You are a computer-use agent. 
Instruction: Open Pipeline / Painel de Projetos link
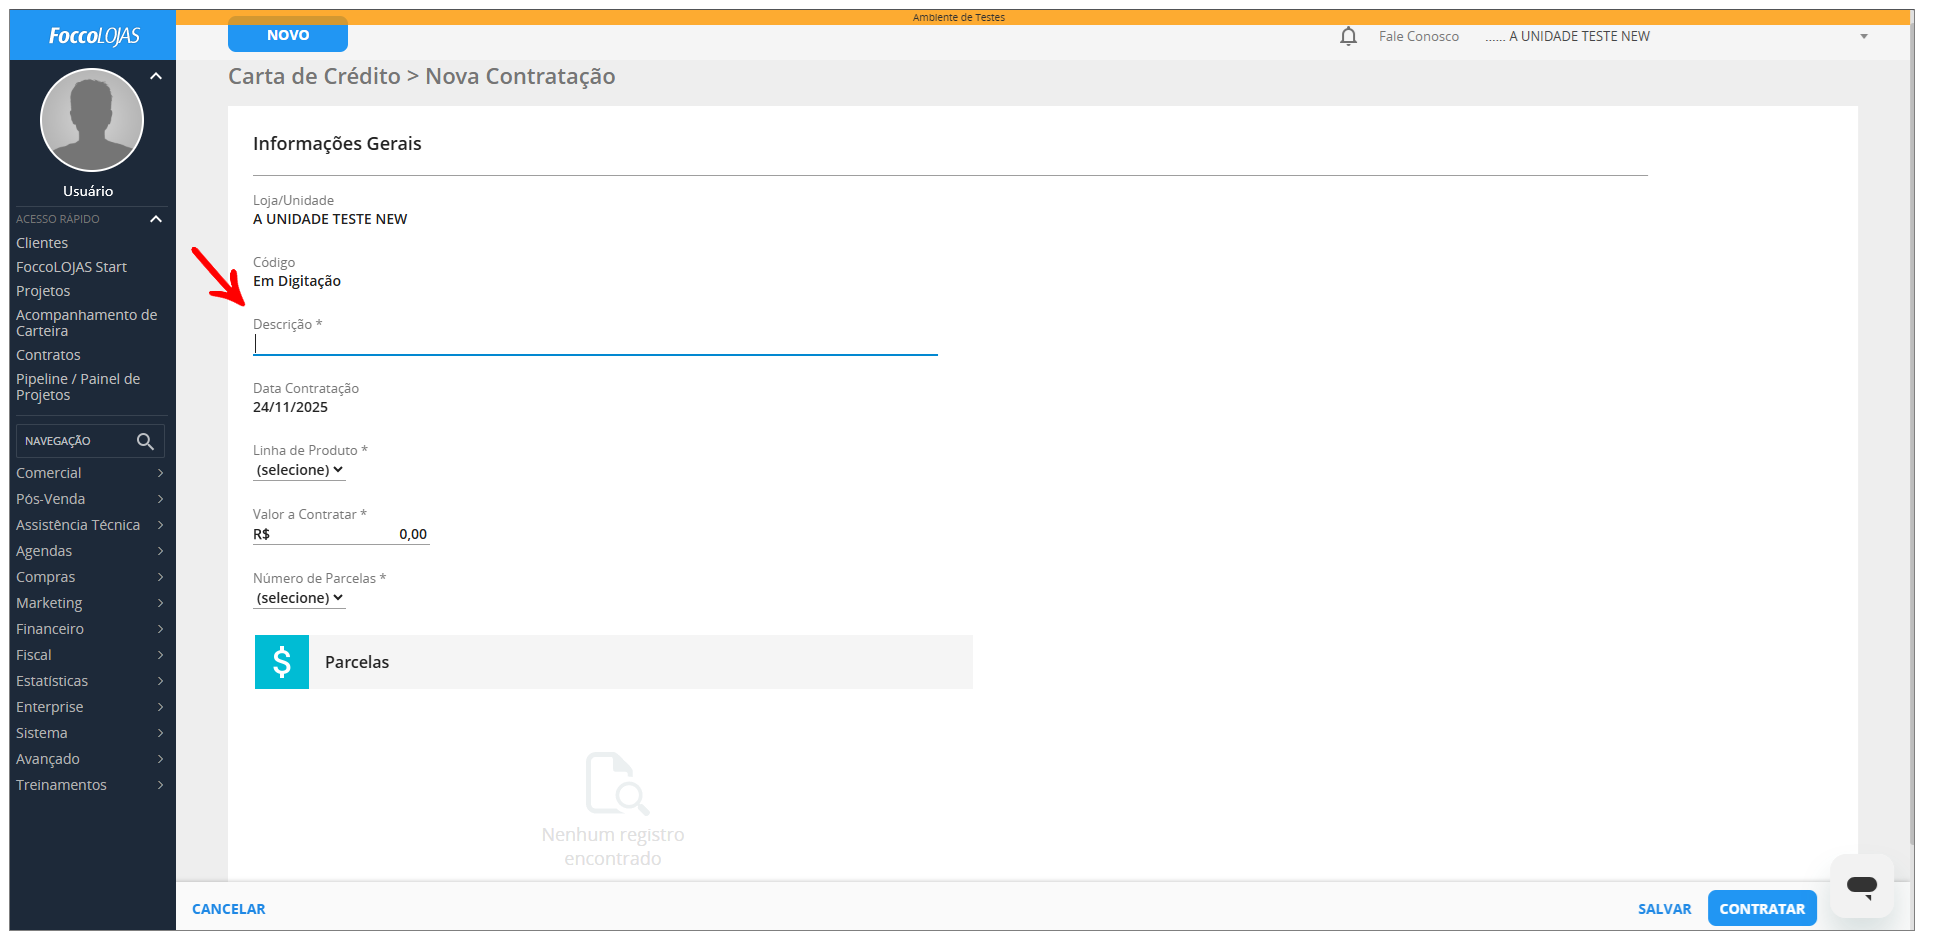(x=78, y=387)
